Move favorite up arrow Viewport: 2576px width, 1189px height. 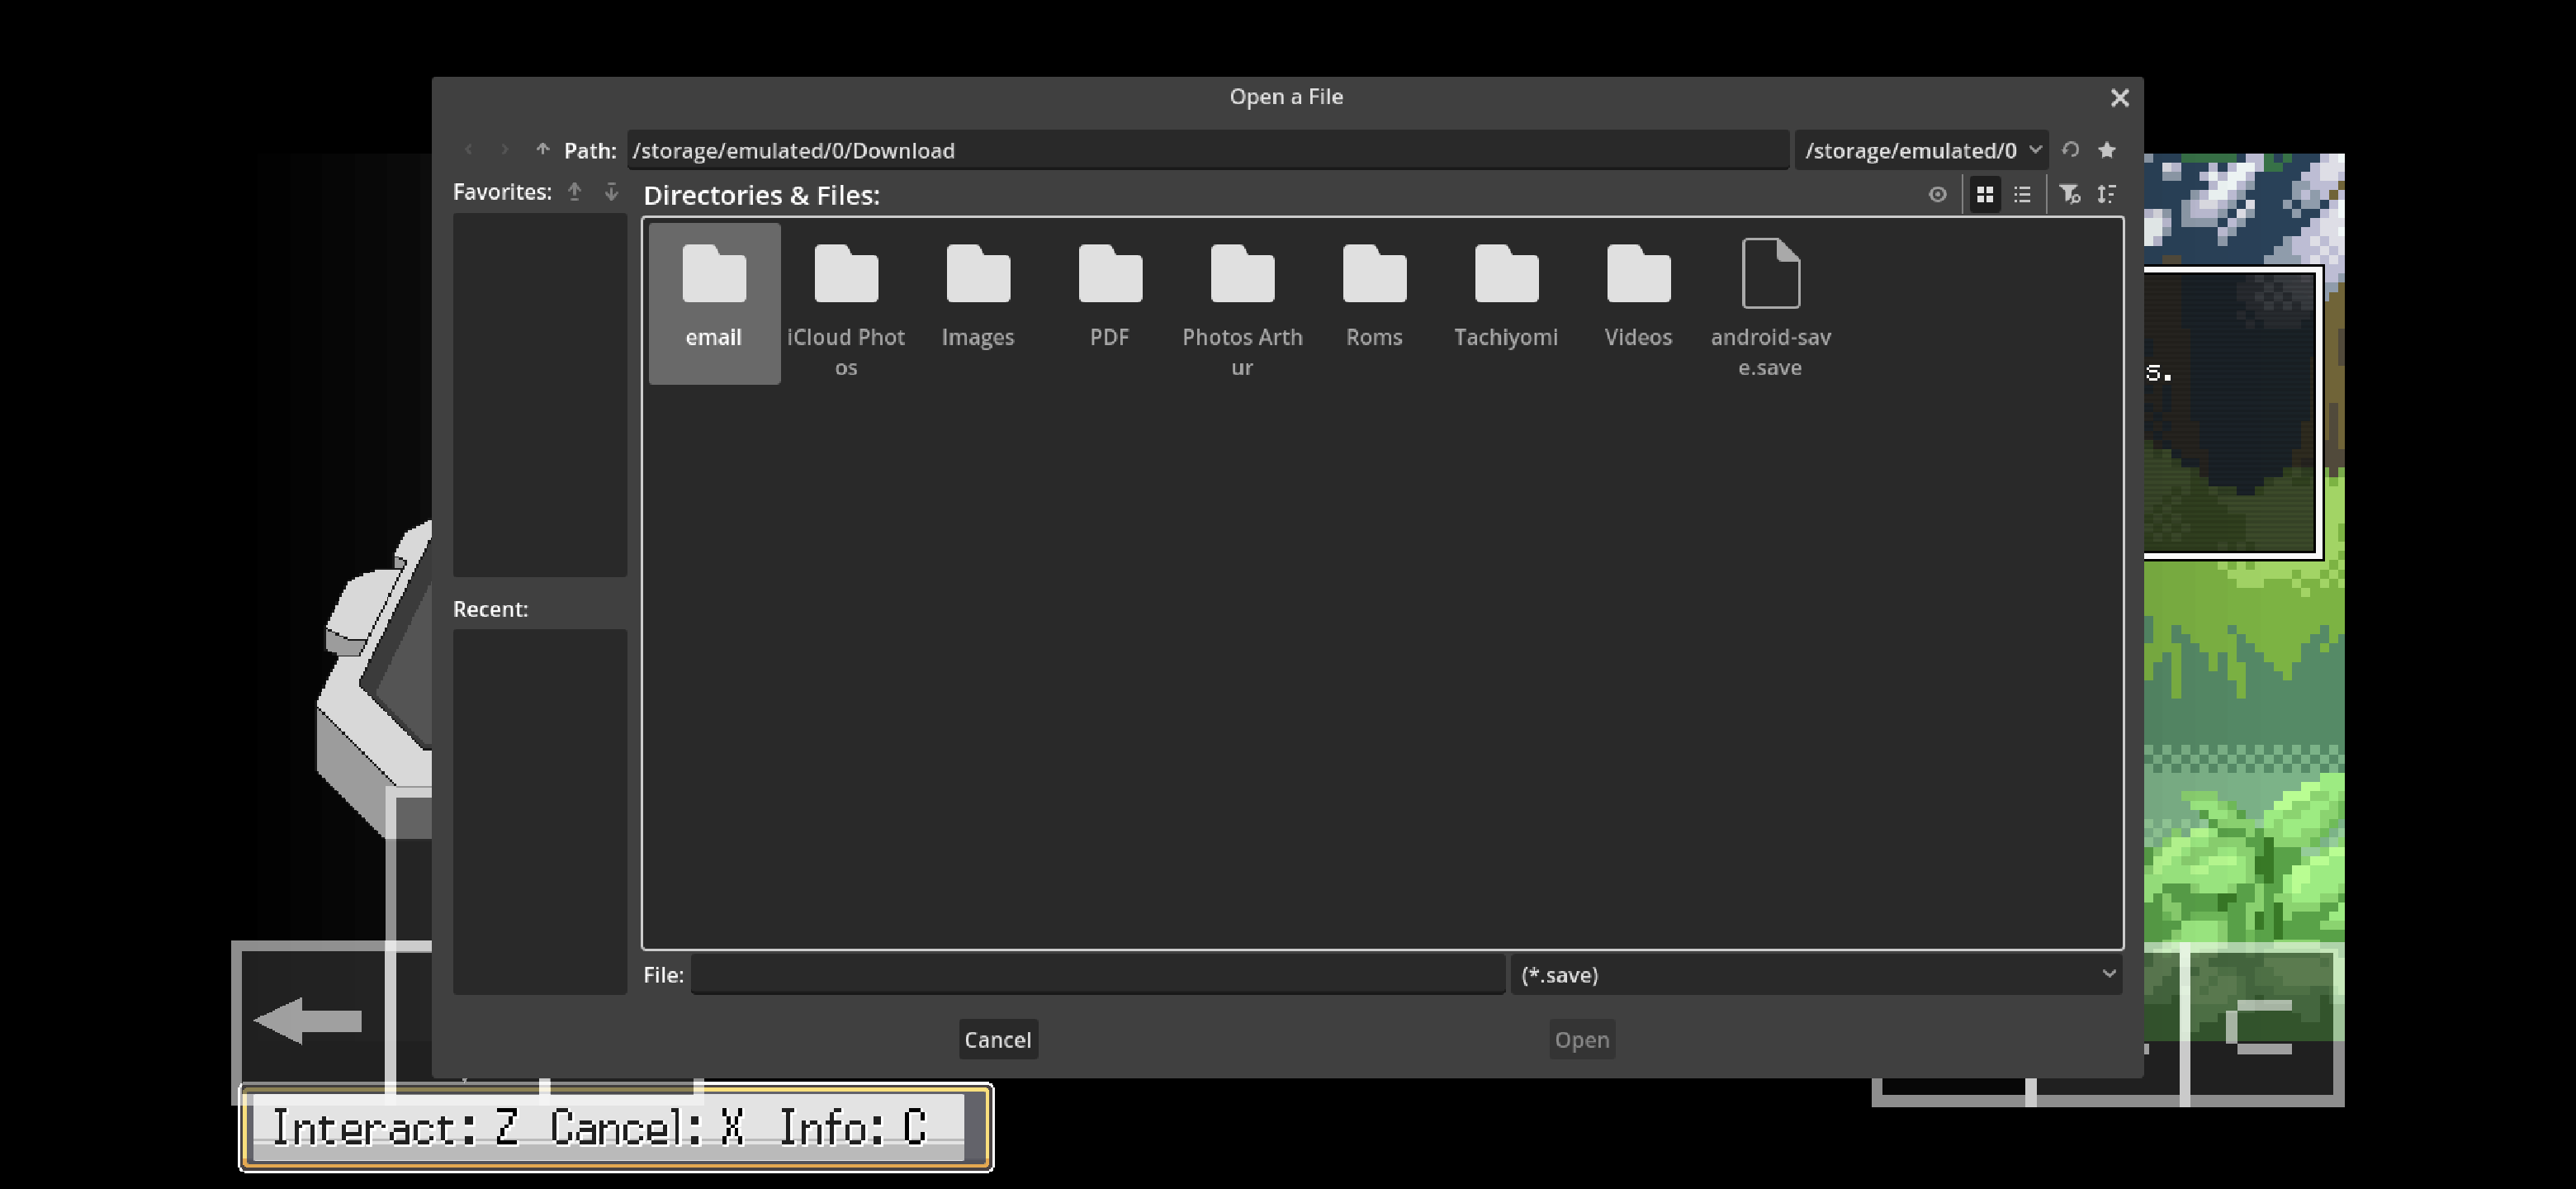coord(574,191)
